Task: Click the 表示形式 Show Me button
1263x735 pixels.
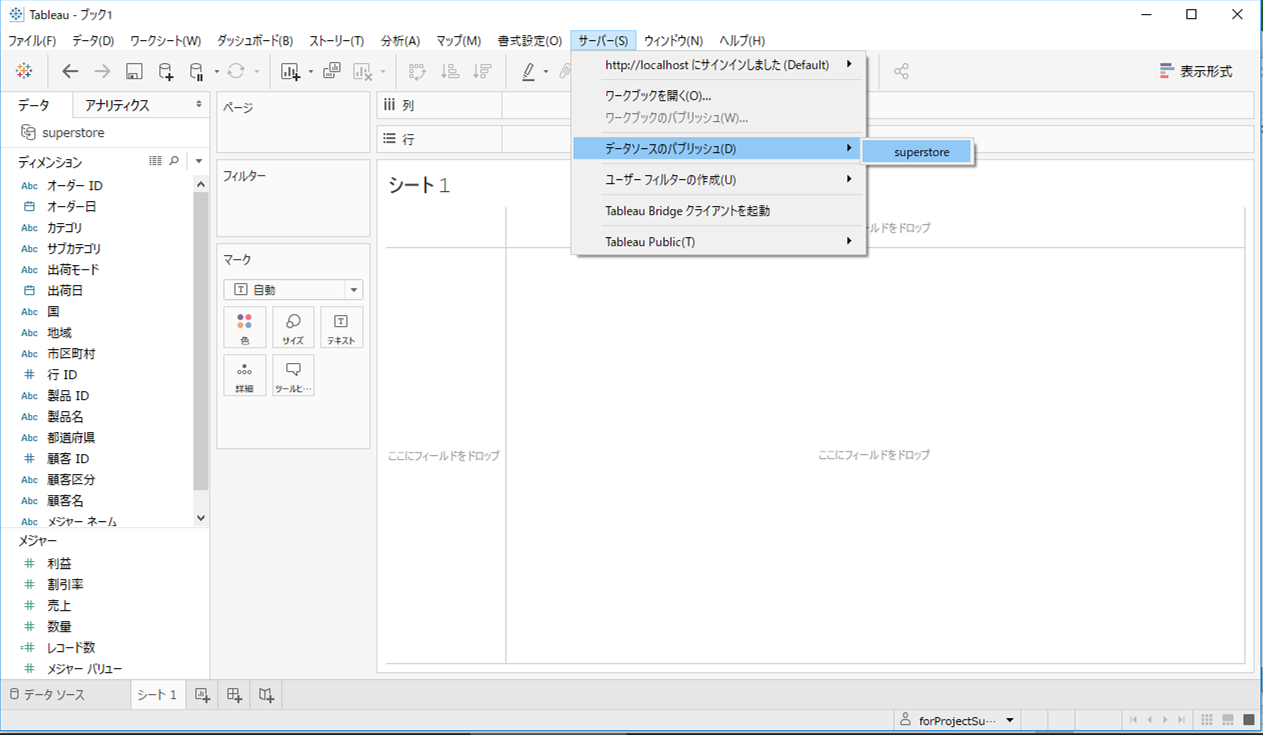Action: point(1196,71)
